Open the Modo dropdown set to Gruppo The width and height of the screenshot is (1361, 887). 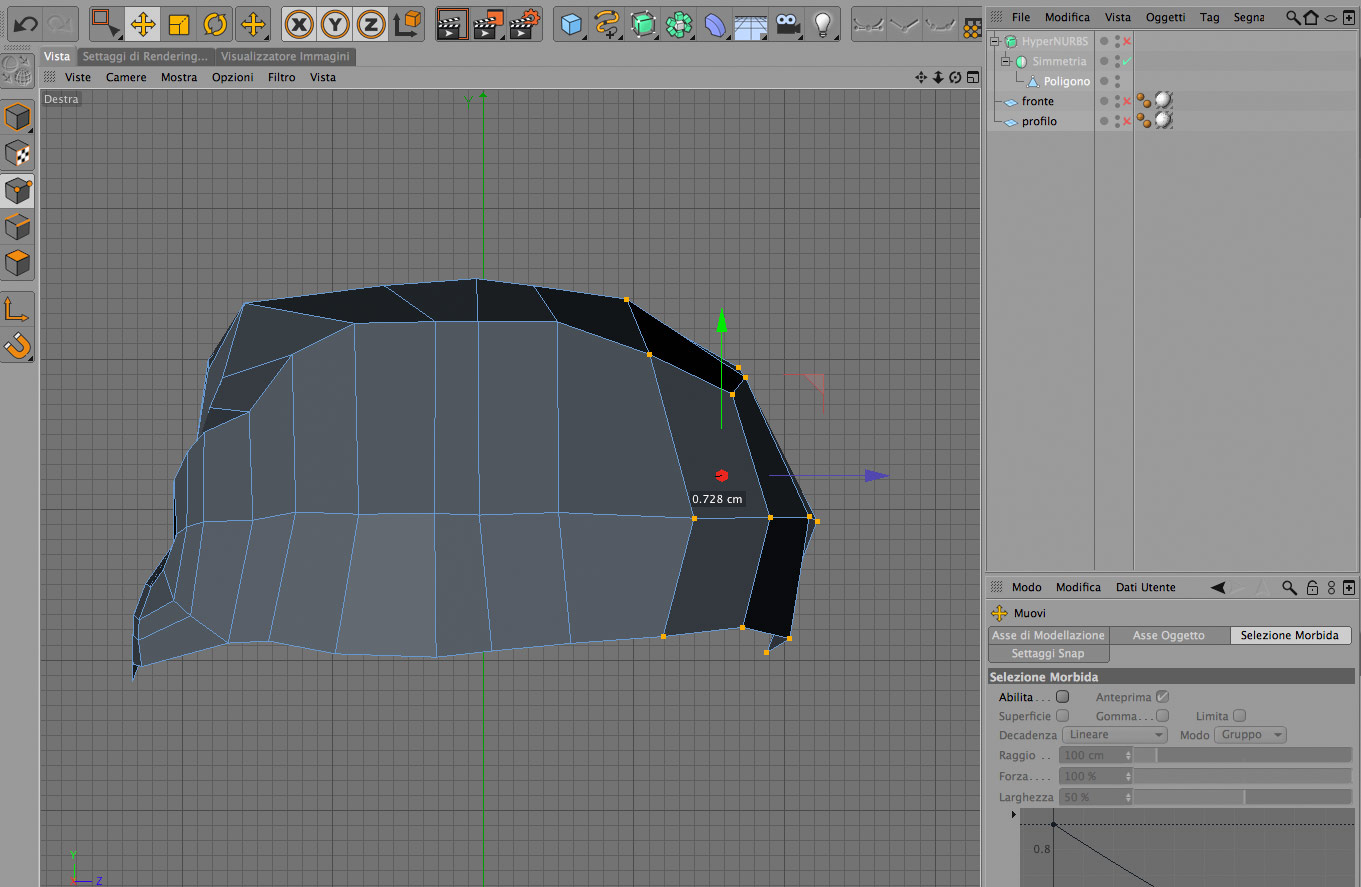click(x=1250, y=735)
